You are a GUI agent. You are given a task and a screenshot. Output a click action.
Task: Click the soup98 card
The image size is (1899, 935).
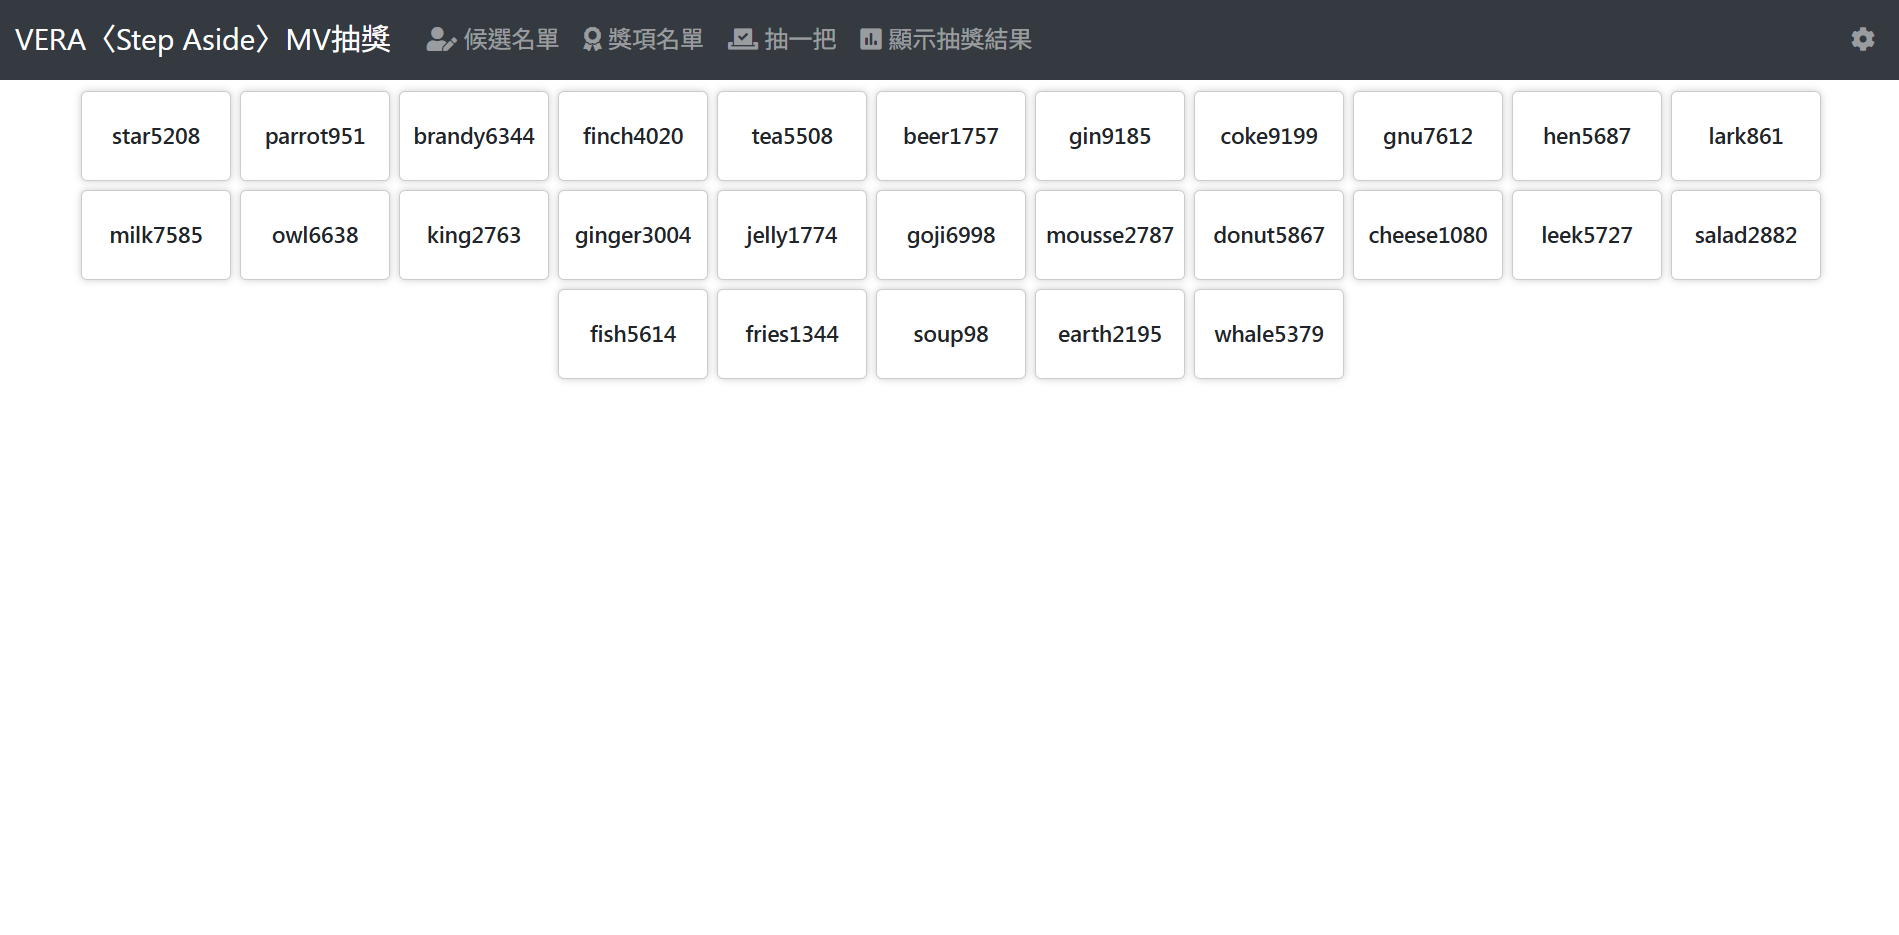point(951,334)
